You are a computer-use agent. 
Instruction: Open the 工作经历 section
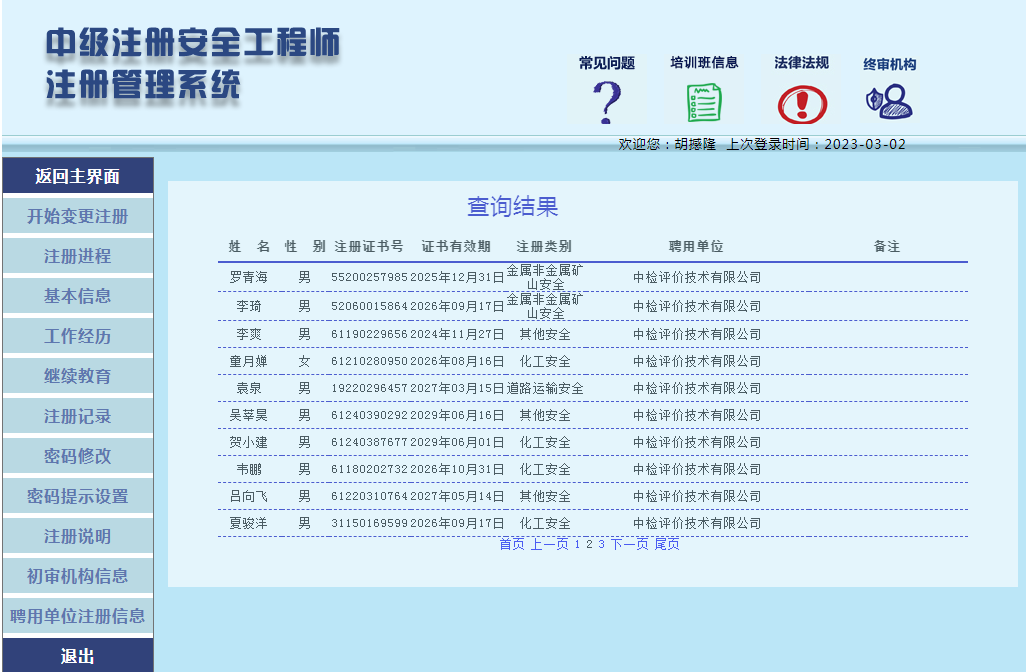(77, 336)
